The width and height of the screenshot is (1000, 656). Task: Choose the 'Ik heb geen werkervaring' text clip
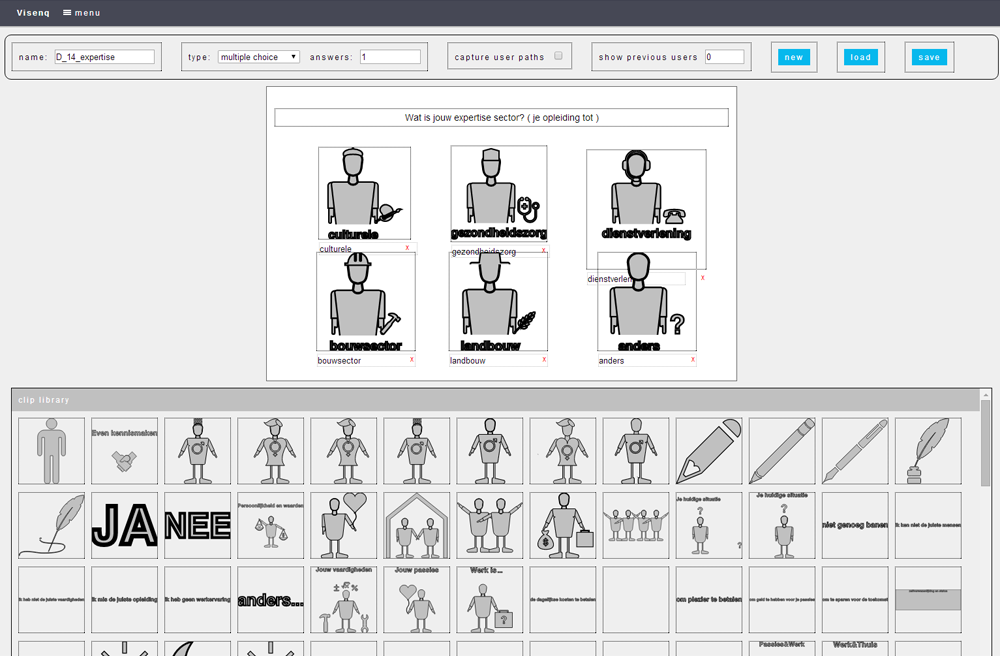197,600
